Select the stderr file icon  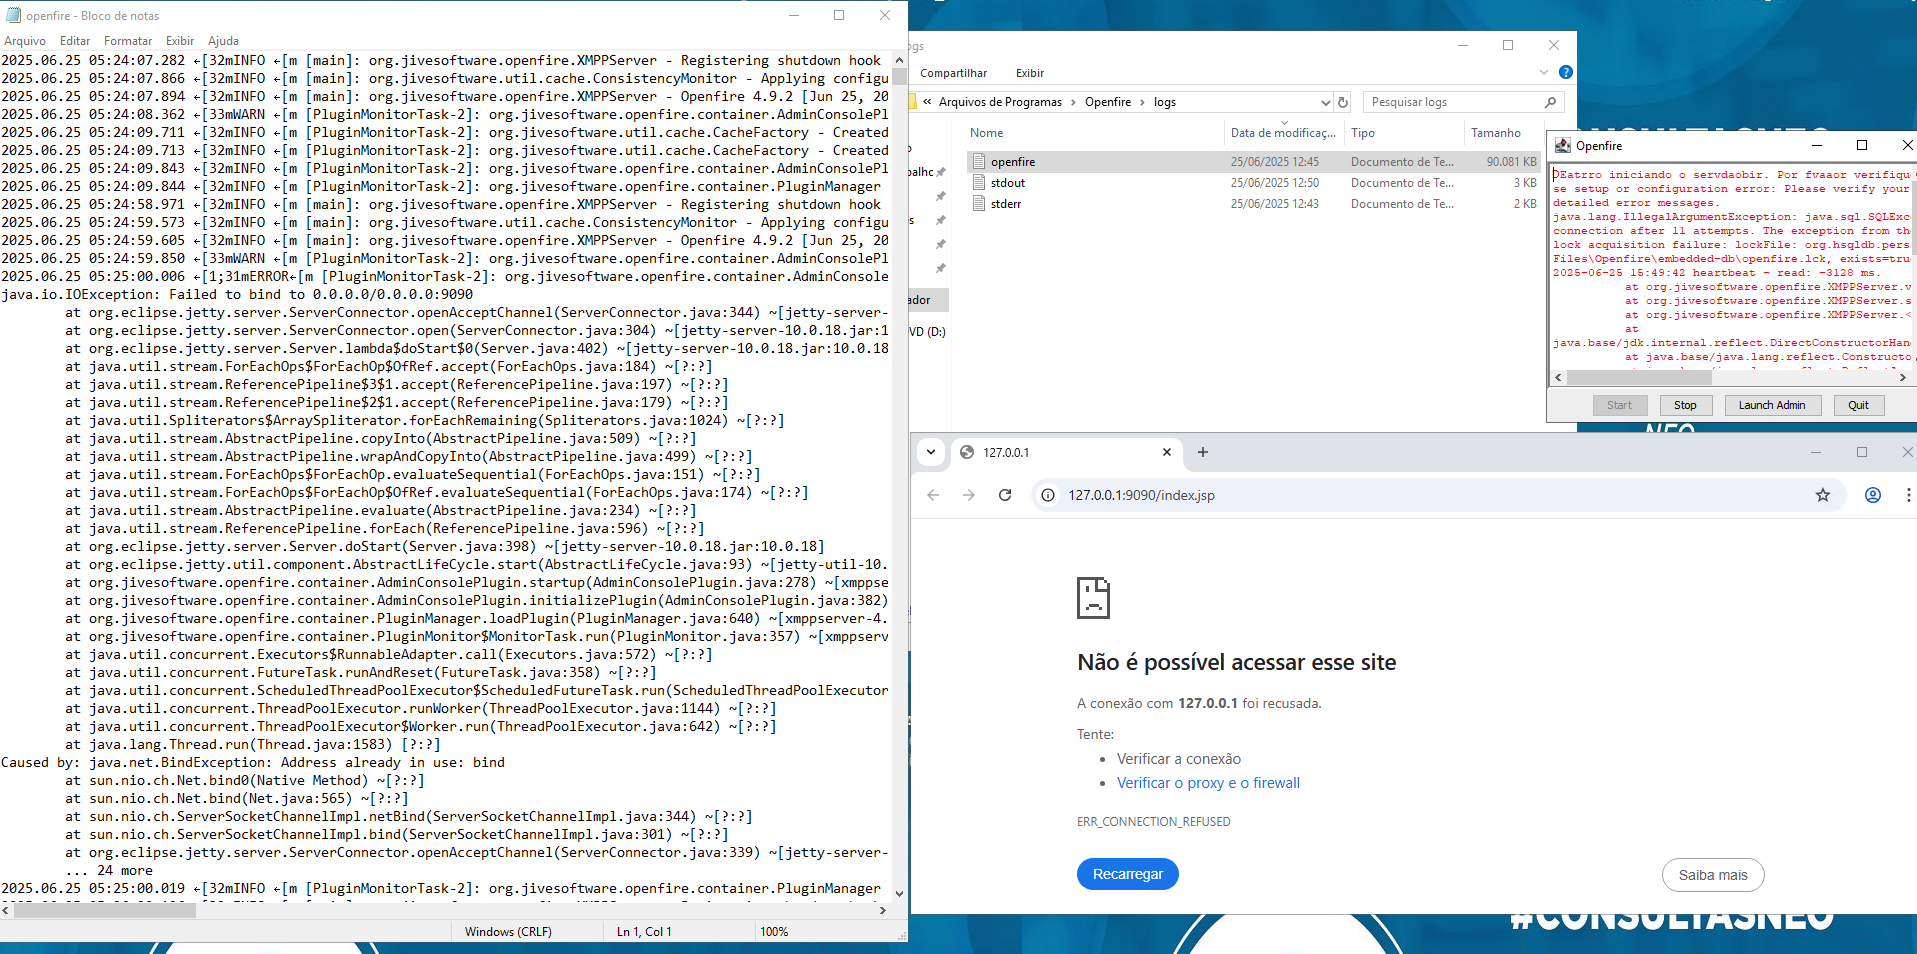click(980, 203)
